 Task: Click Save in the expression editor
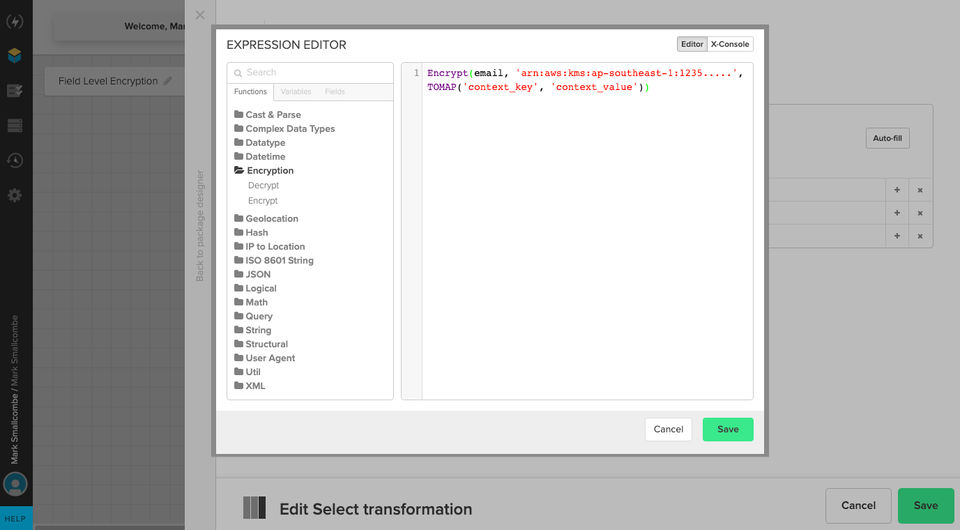coord(728,429)
